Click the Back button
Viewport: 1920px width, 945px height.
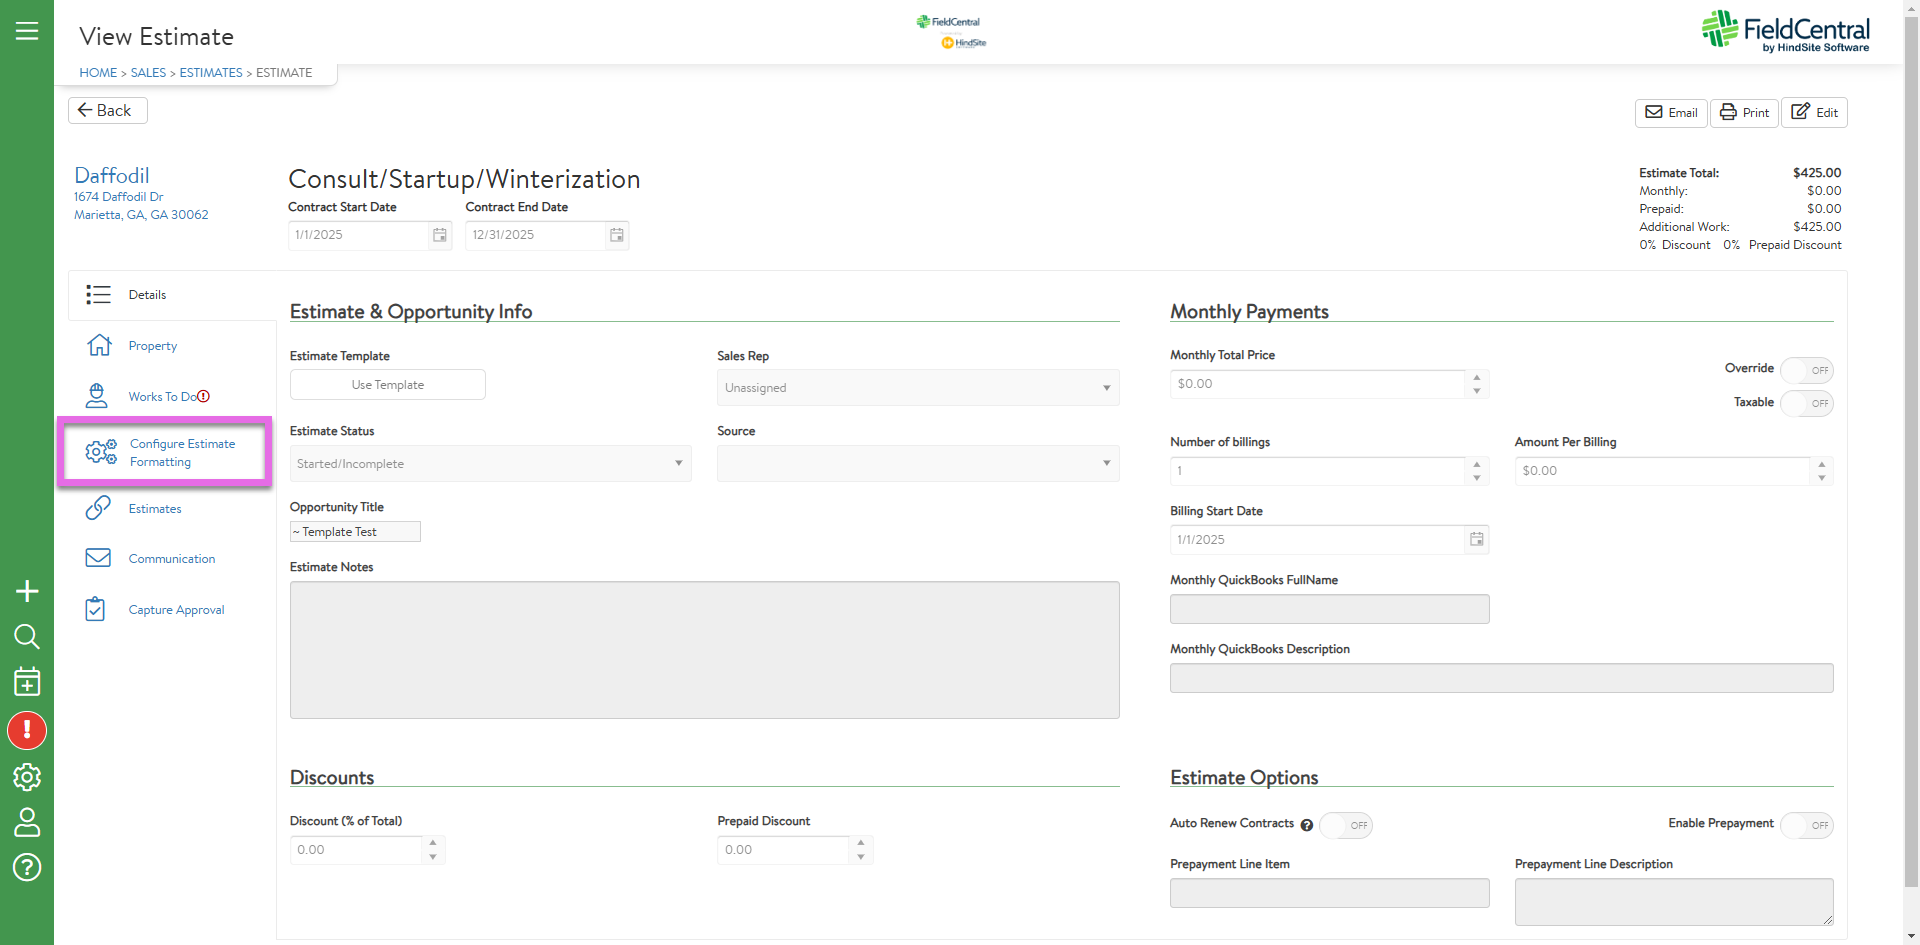(108, 111)
